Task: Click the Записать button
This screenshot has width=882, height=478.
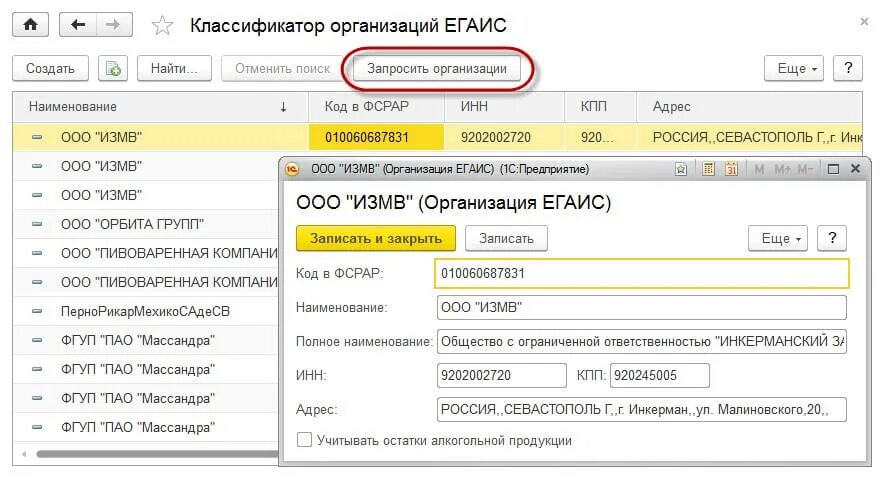Action: point(506,238)
